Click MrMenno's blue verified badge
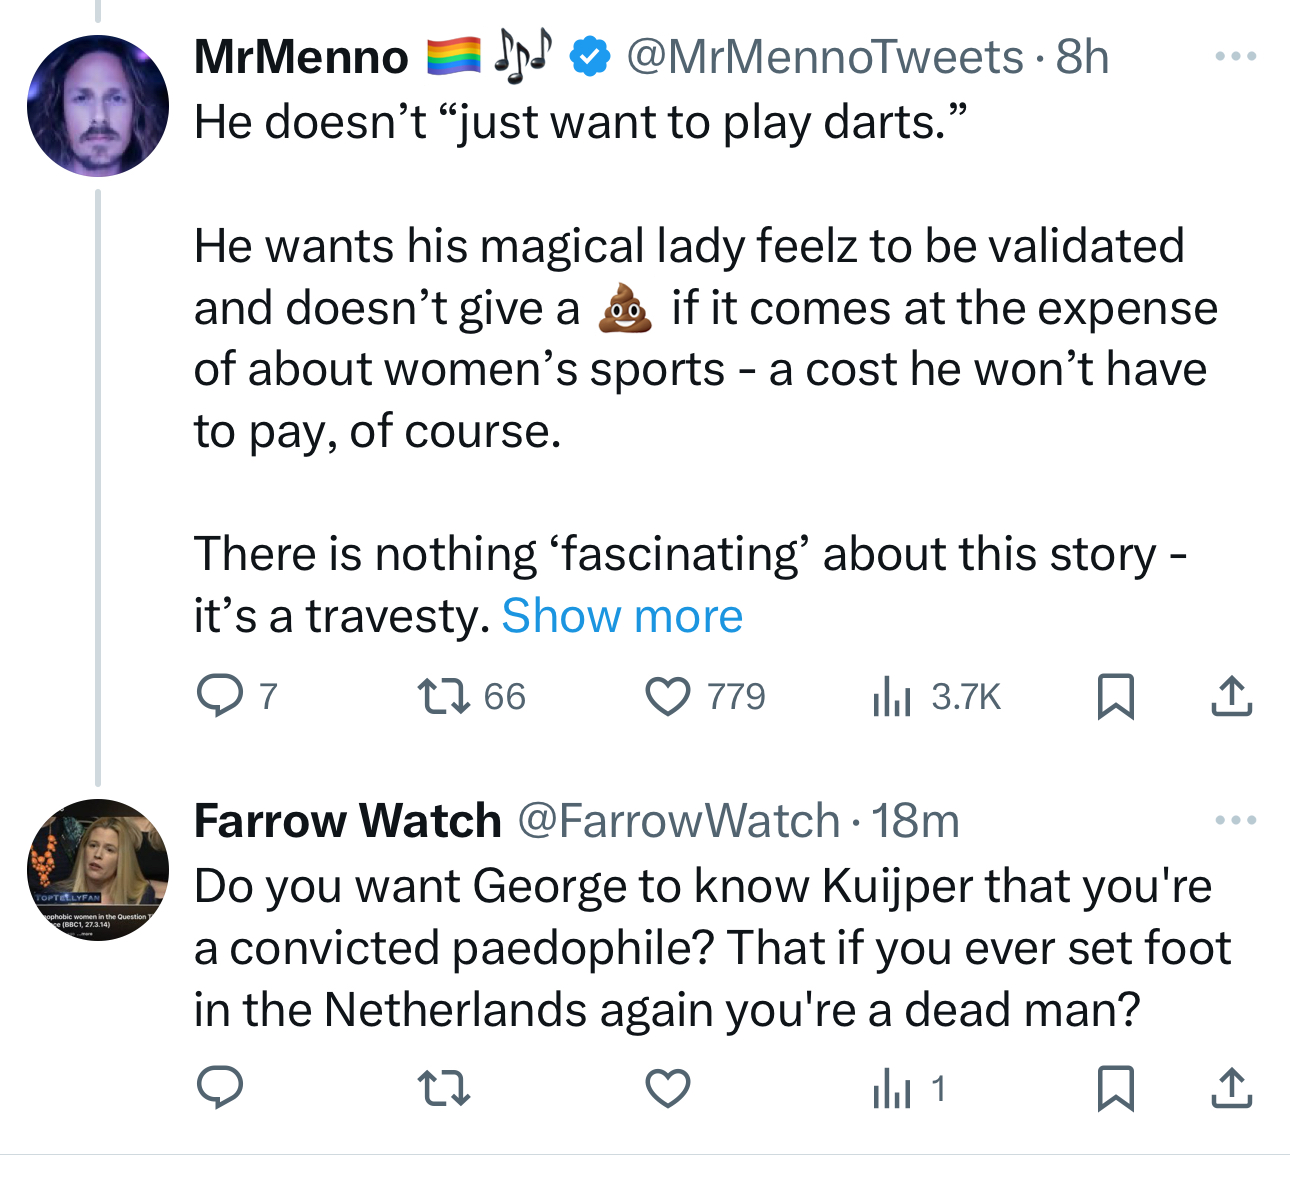This screenshot has height=1182, width=1290. point(590,57)
